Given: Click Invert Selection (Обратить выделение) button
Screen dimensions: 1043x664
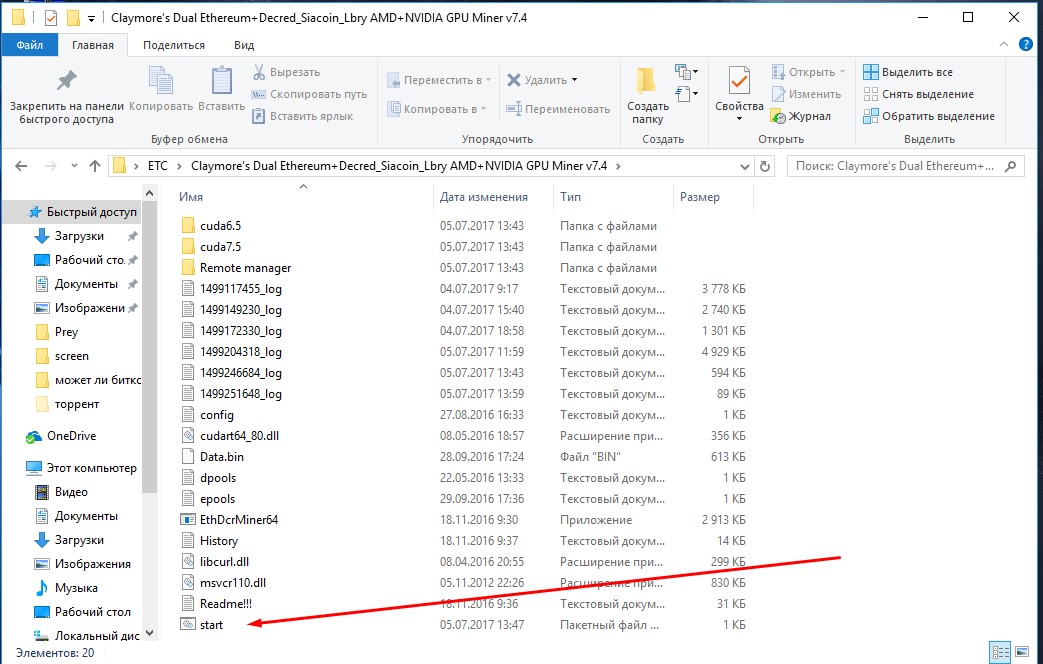Looking at the screenshot, I should coord(928,116).
